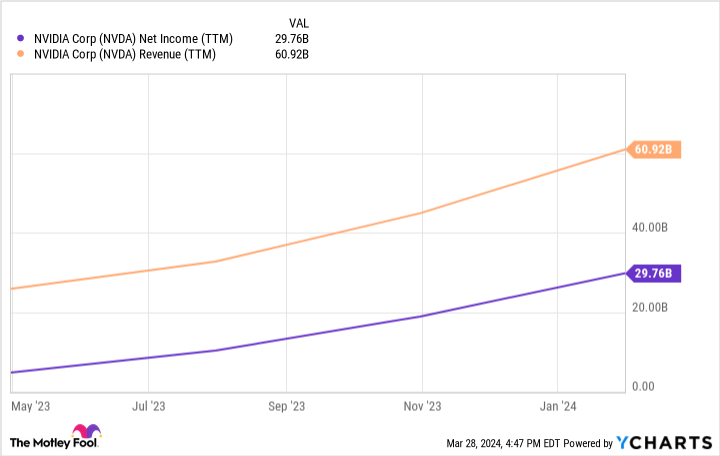Click the Jul '23 x-axis label

pos(148,406)
